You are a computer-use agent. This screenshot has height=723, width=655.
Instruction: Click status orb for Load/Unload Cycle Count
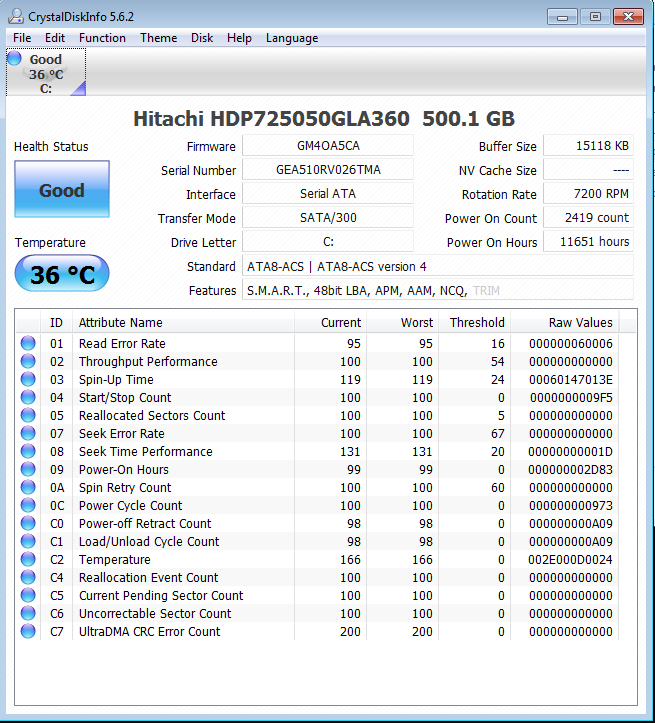point(28,541)
